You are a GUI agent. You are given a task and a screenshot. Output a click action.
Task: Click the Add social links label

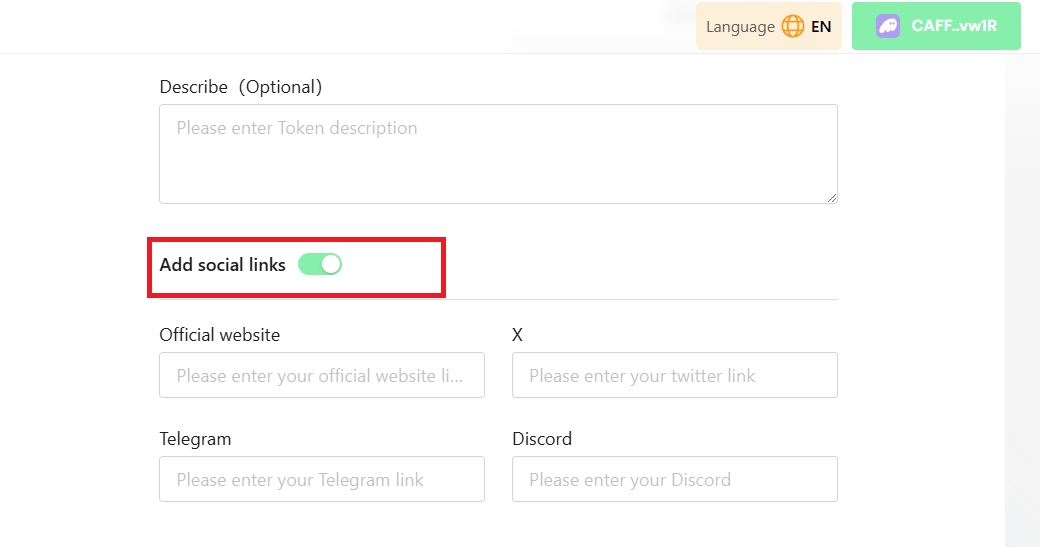[222, 265]
